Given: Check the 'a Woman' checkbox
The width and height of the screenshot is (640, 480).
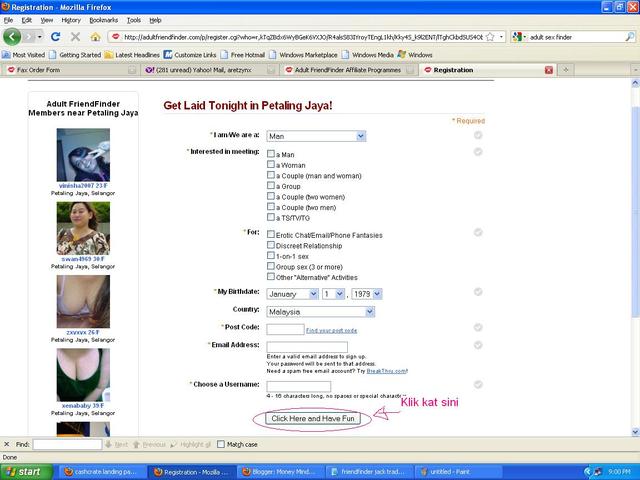Looking at the screenshot, I should (x=271, y=164).
